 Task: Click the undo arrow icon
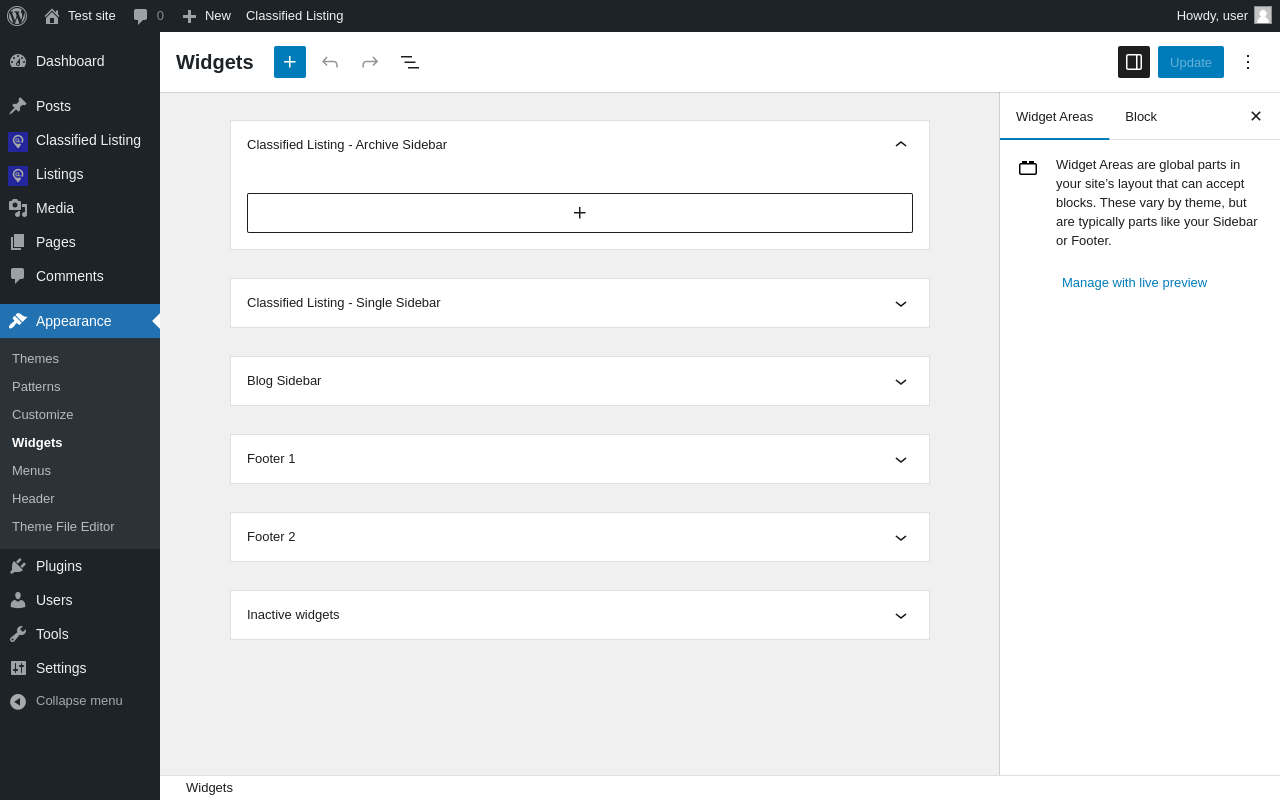(x=330, y=62)
